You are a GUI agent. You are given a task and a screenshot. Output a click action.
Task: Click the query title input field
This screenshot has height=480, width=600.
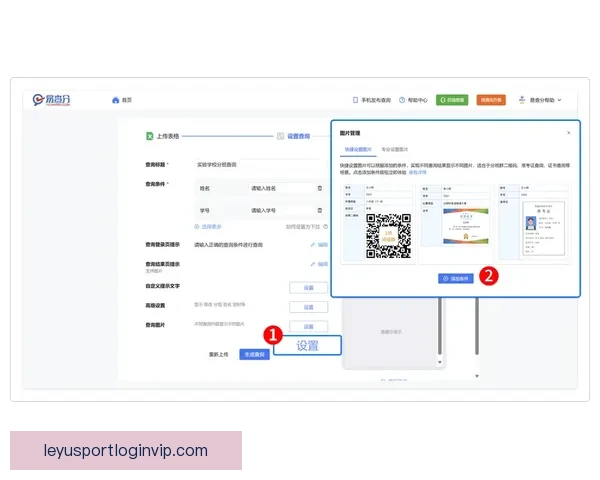260,165
